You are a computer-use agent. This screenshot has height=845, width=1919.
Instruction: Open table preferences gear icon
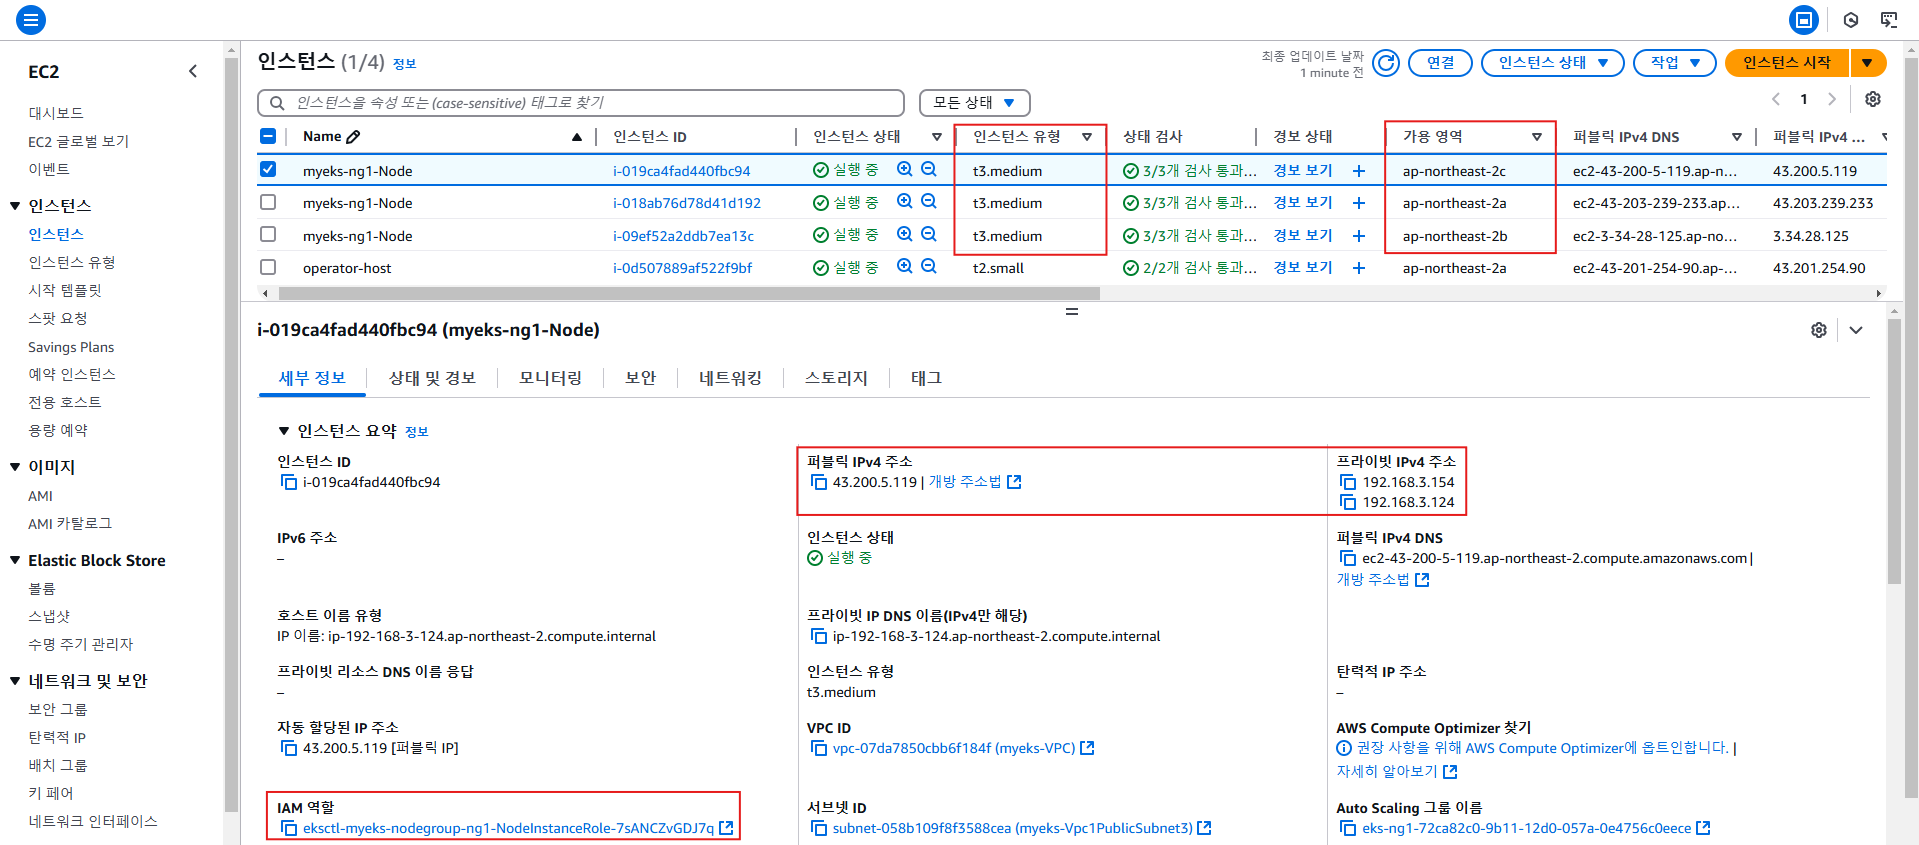(1873, 99)
